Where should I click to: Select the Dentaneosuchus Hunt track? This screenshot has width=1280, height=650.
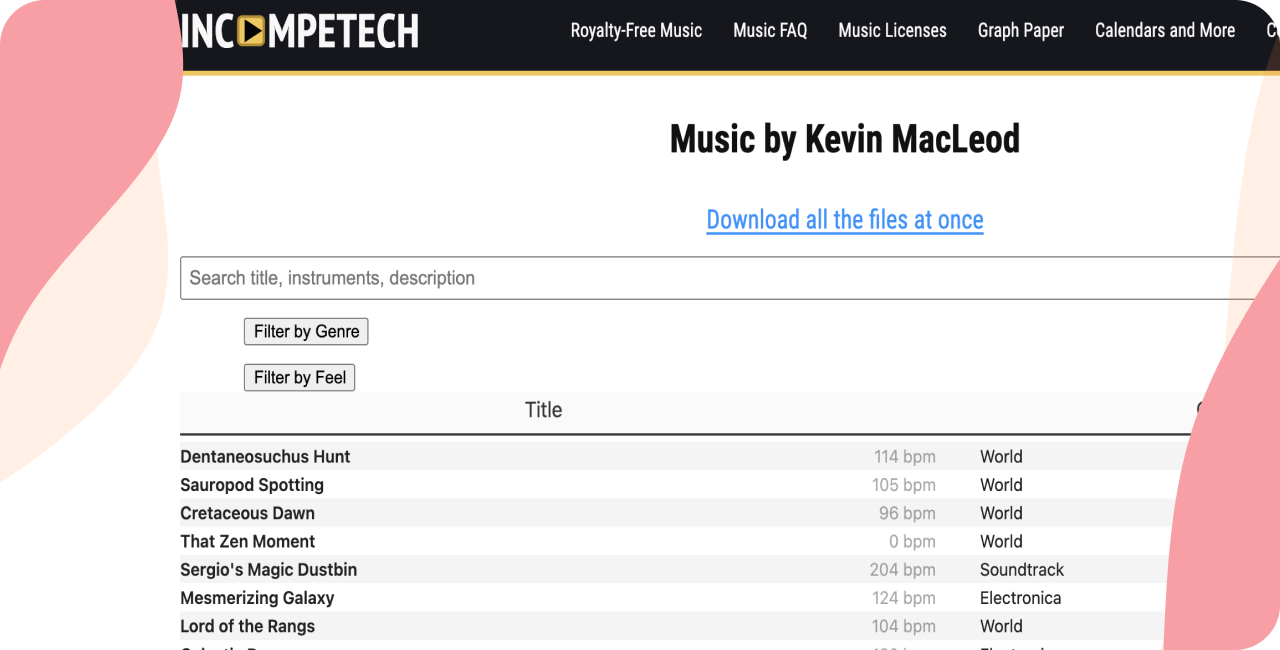click(x=265, y=456)
